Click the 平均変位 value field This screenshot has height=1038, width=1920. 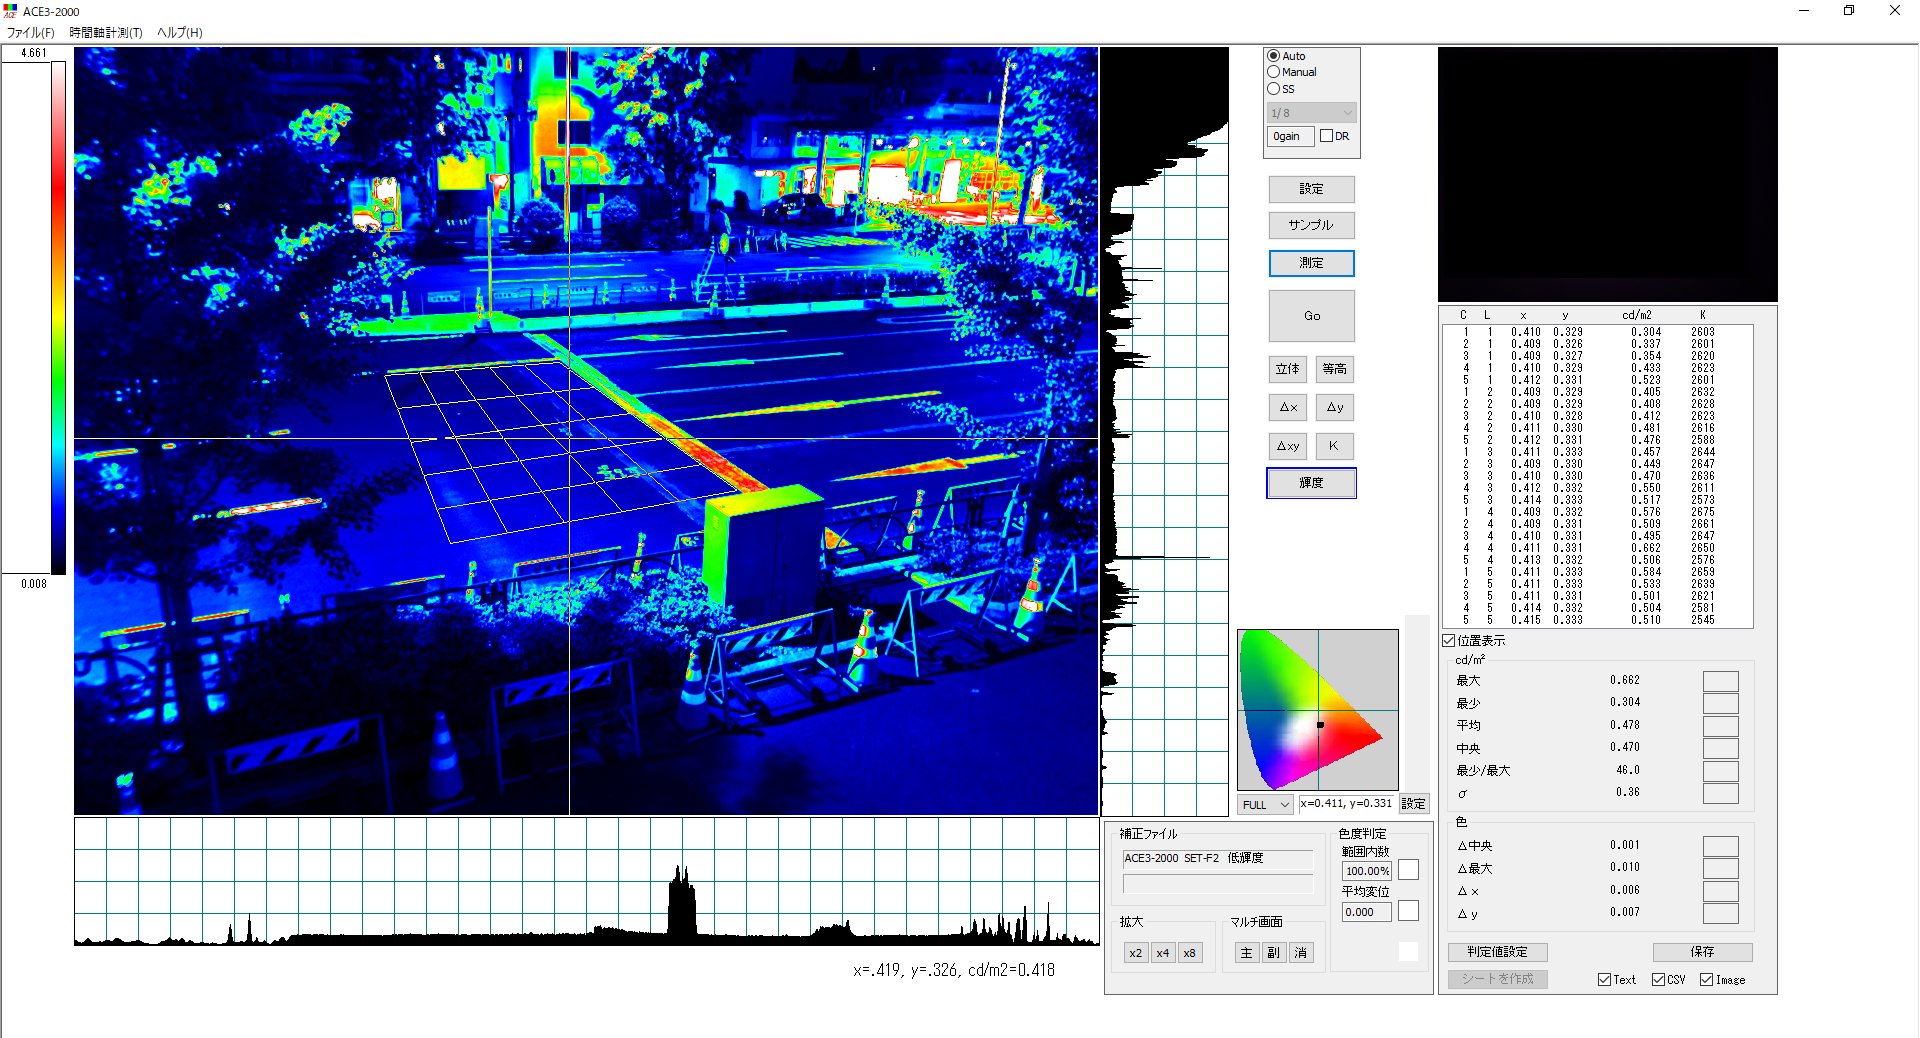1366,912
